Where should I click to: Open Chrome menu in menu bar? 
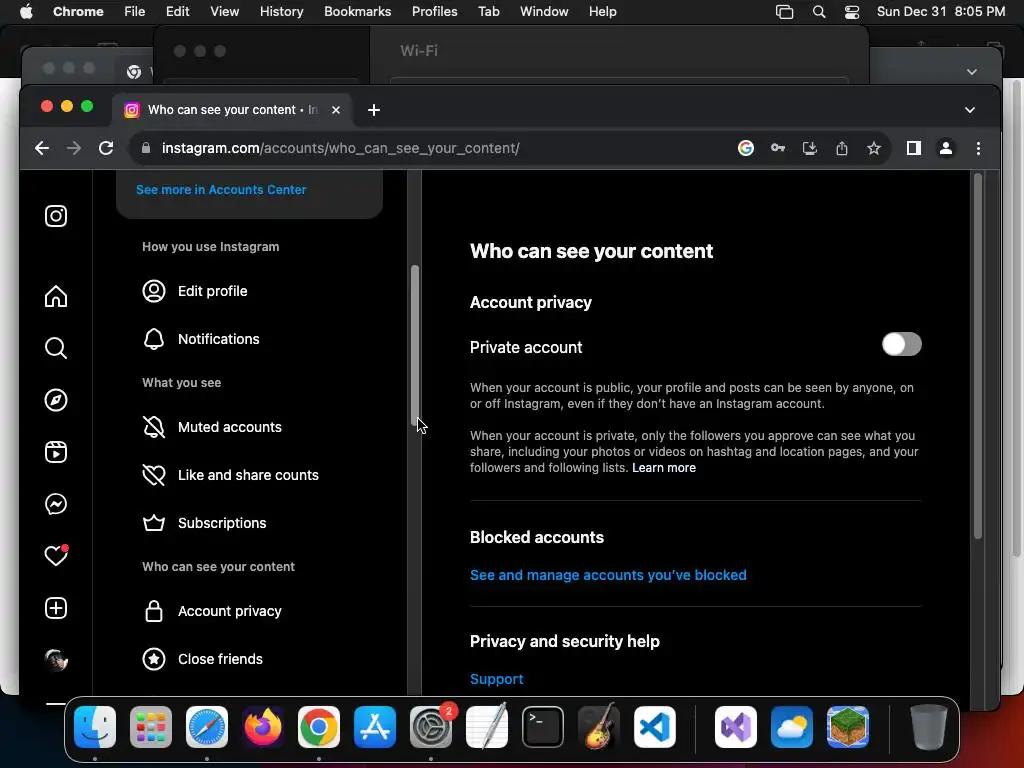78,11
